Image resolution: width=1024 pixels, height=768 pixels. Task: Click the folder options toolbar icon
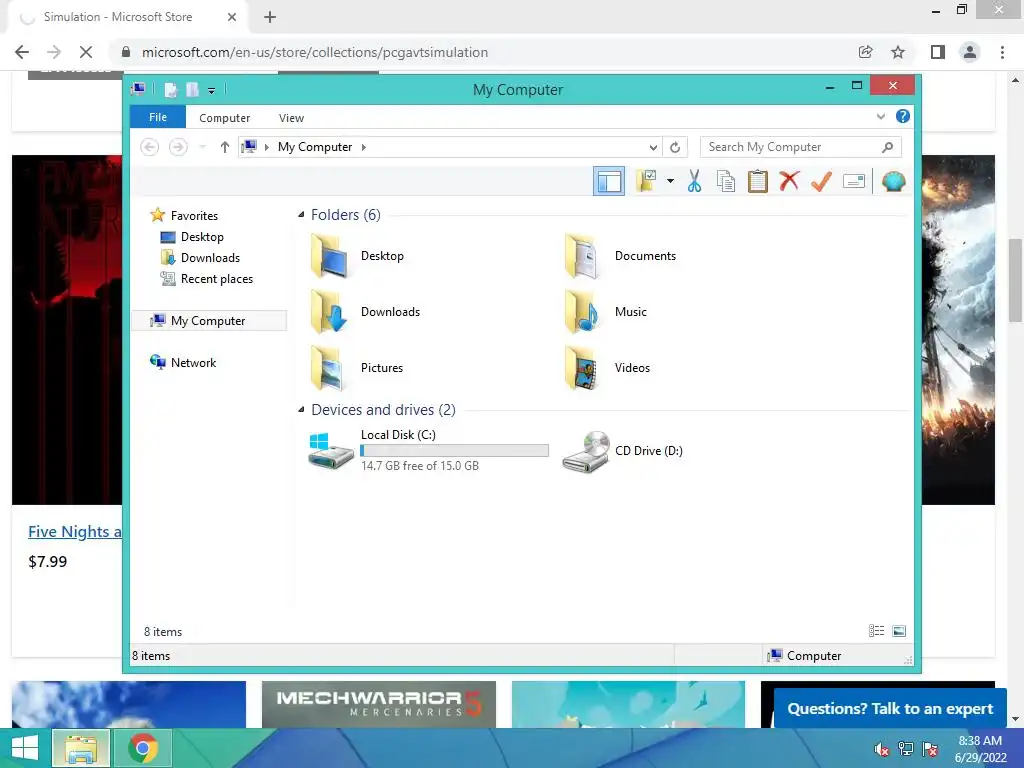coord(647,181)
